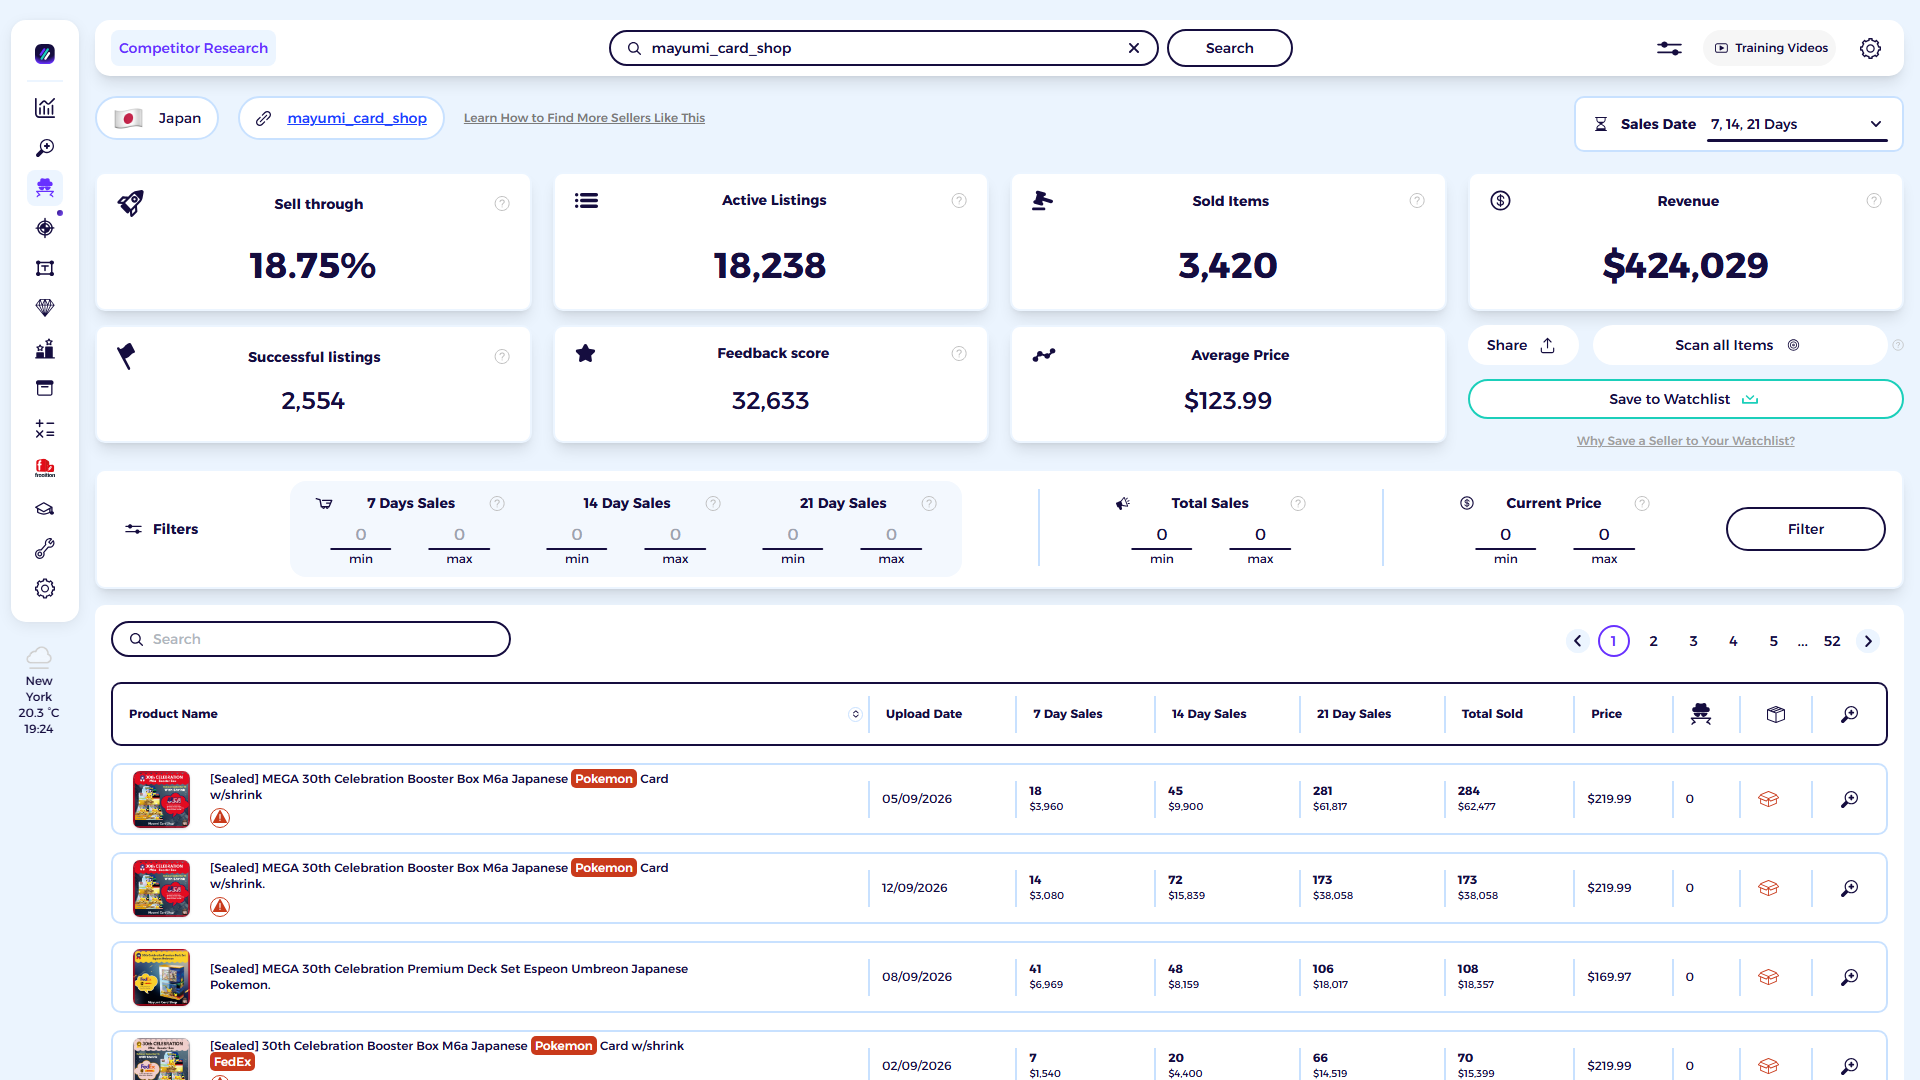Go to next page arrow
The height and width of the screenshot is (1080, 1920).
pyautogui.click(x=1868, y=641)
